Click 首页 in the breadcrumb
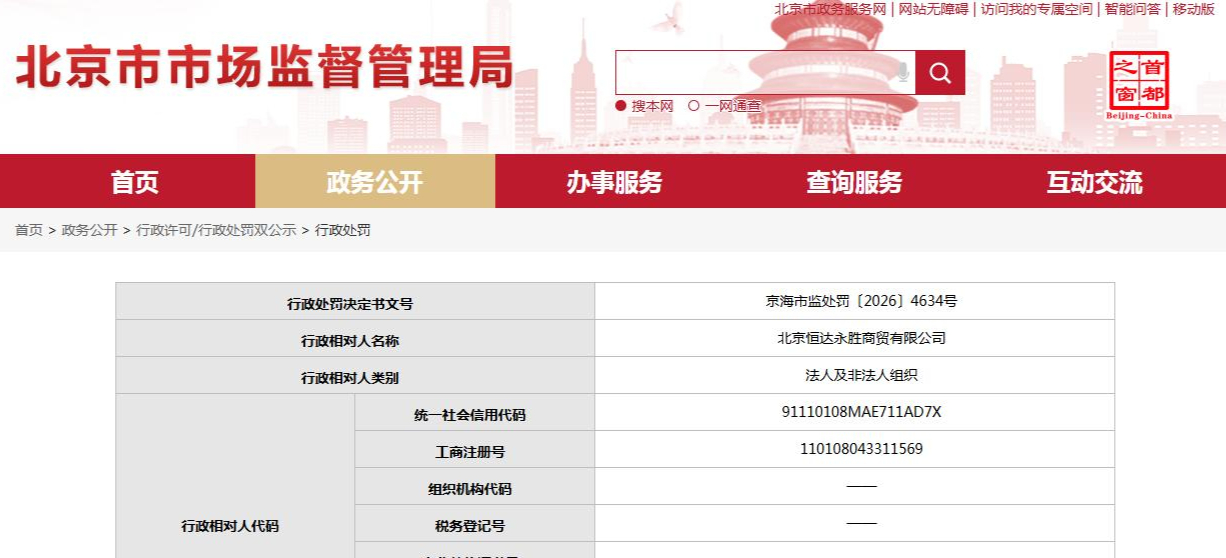Image resolution: width=1226 pixels, height=558 pixels. click(x=29, y=230)
